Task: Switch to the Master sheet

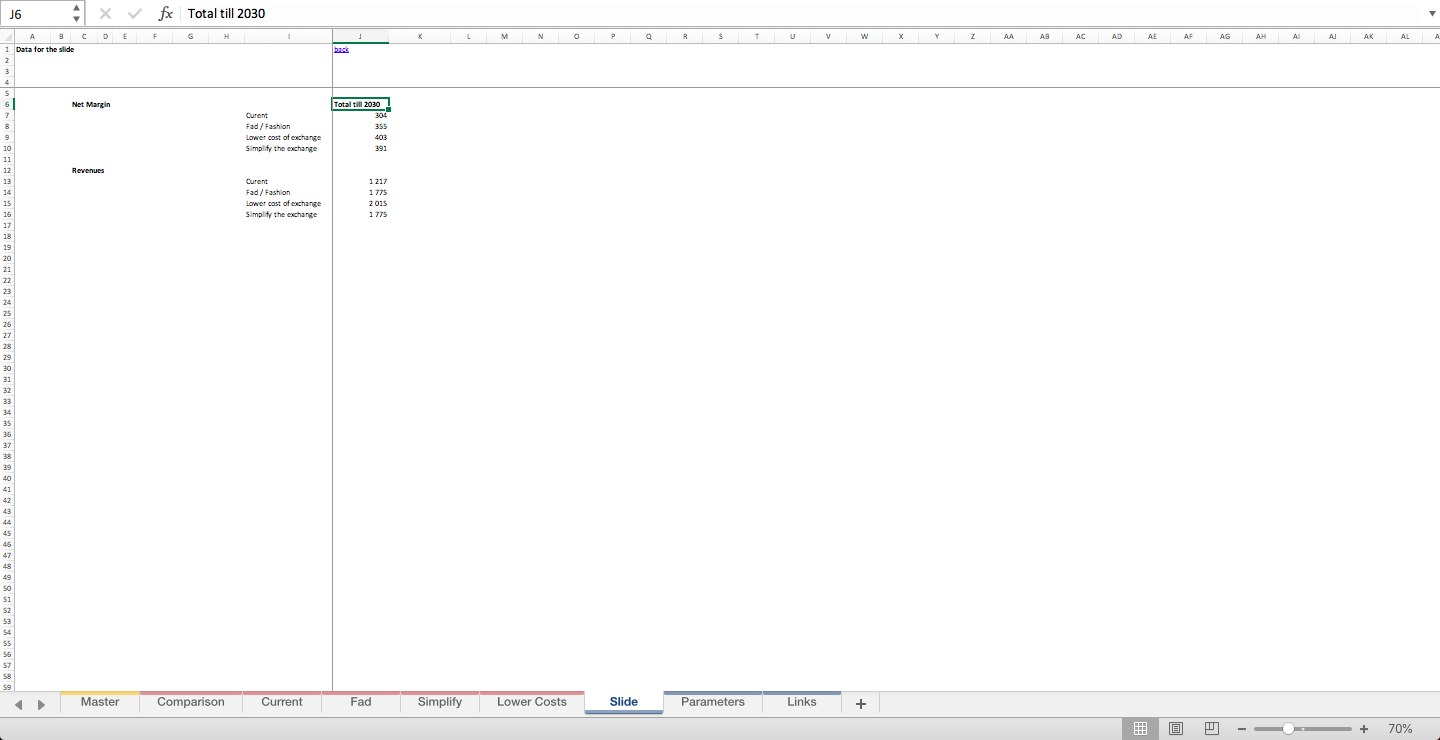Action: (99, 702)
